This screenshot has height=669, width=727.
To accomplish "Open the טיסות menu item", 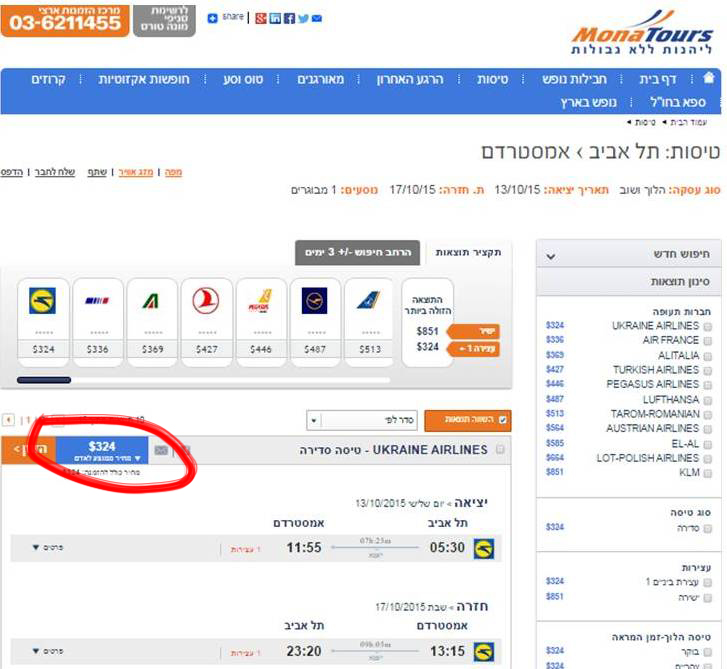I will pyautogui.click(x=493, y=79).
